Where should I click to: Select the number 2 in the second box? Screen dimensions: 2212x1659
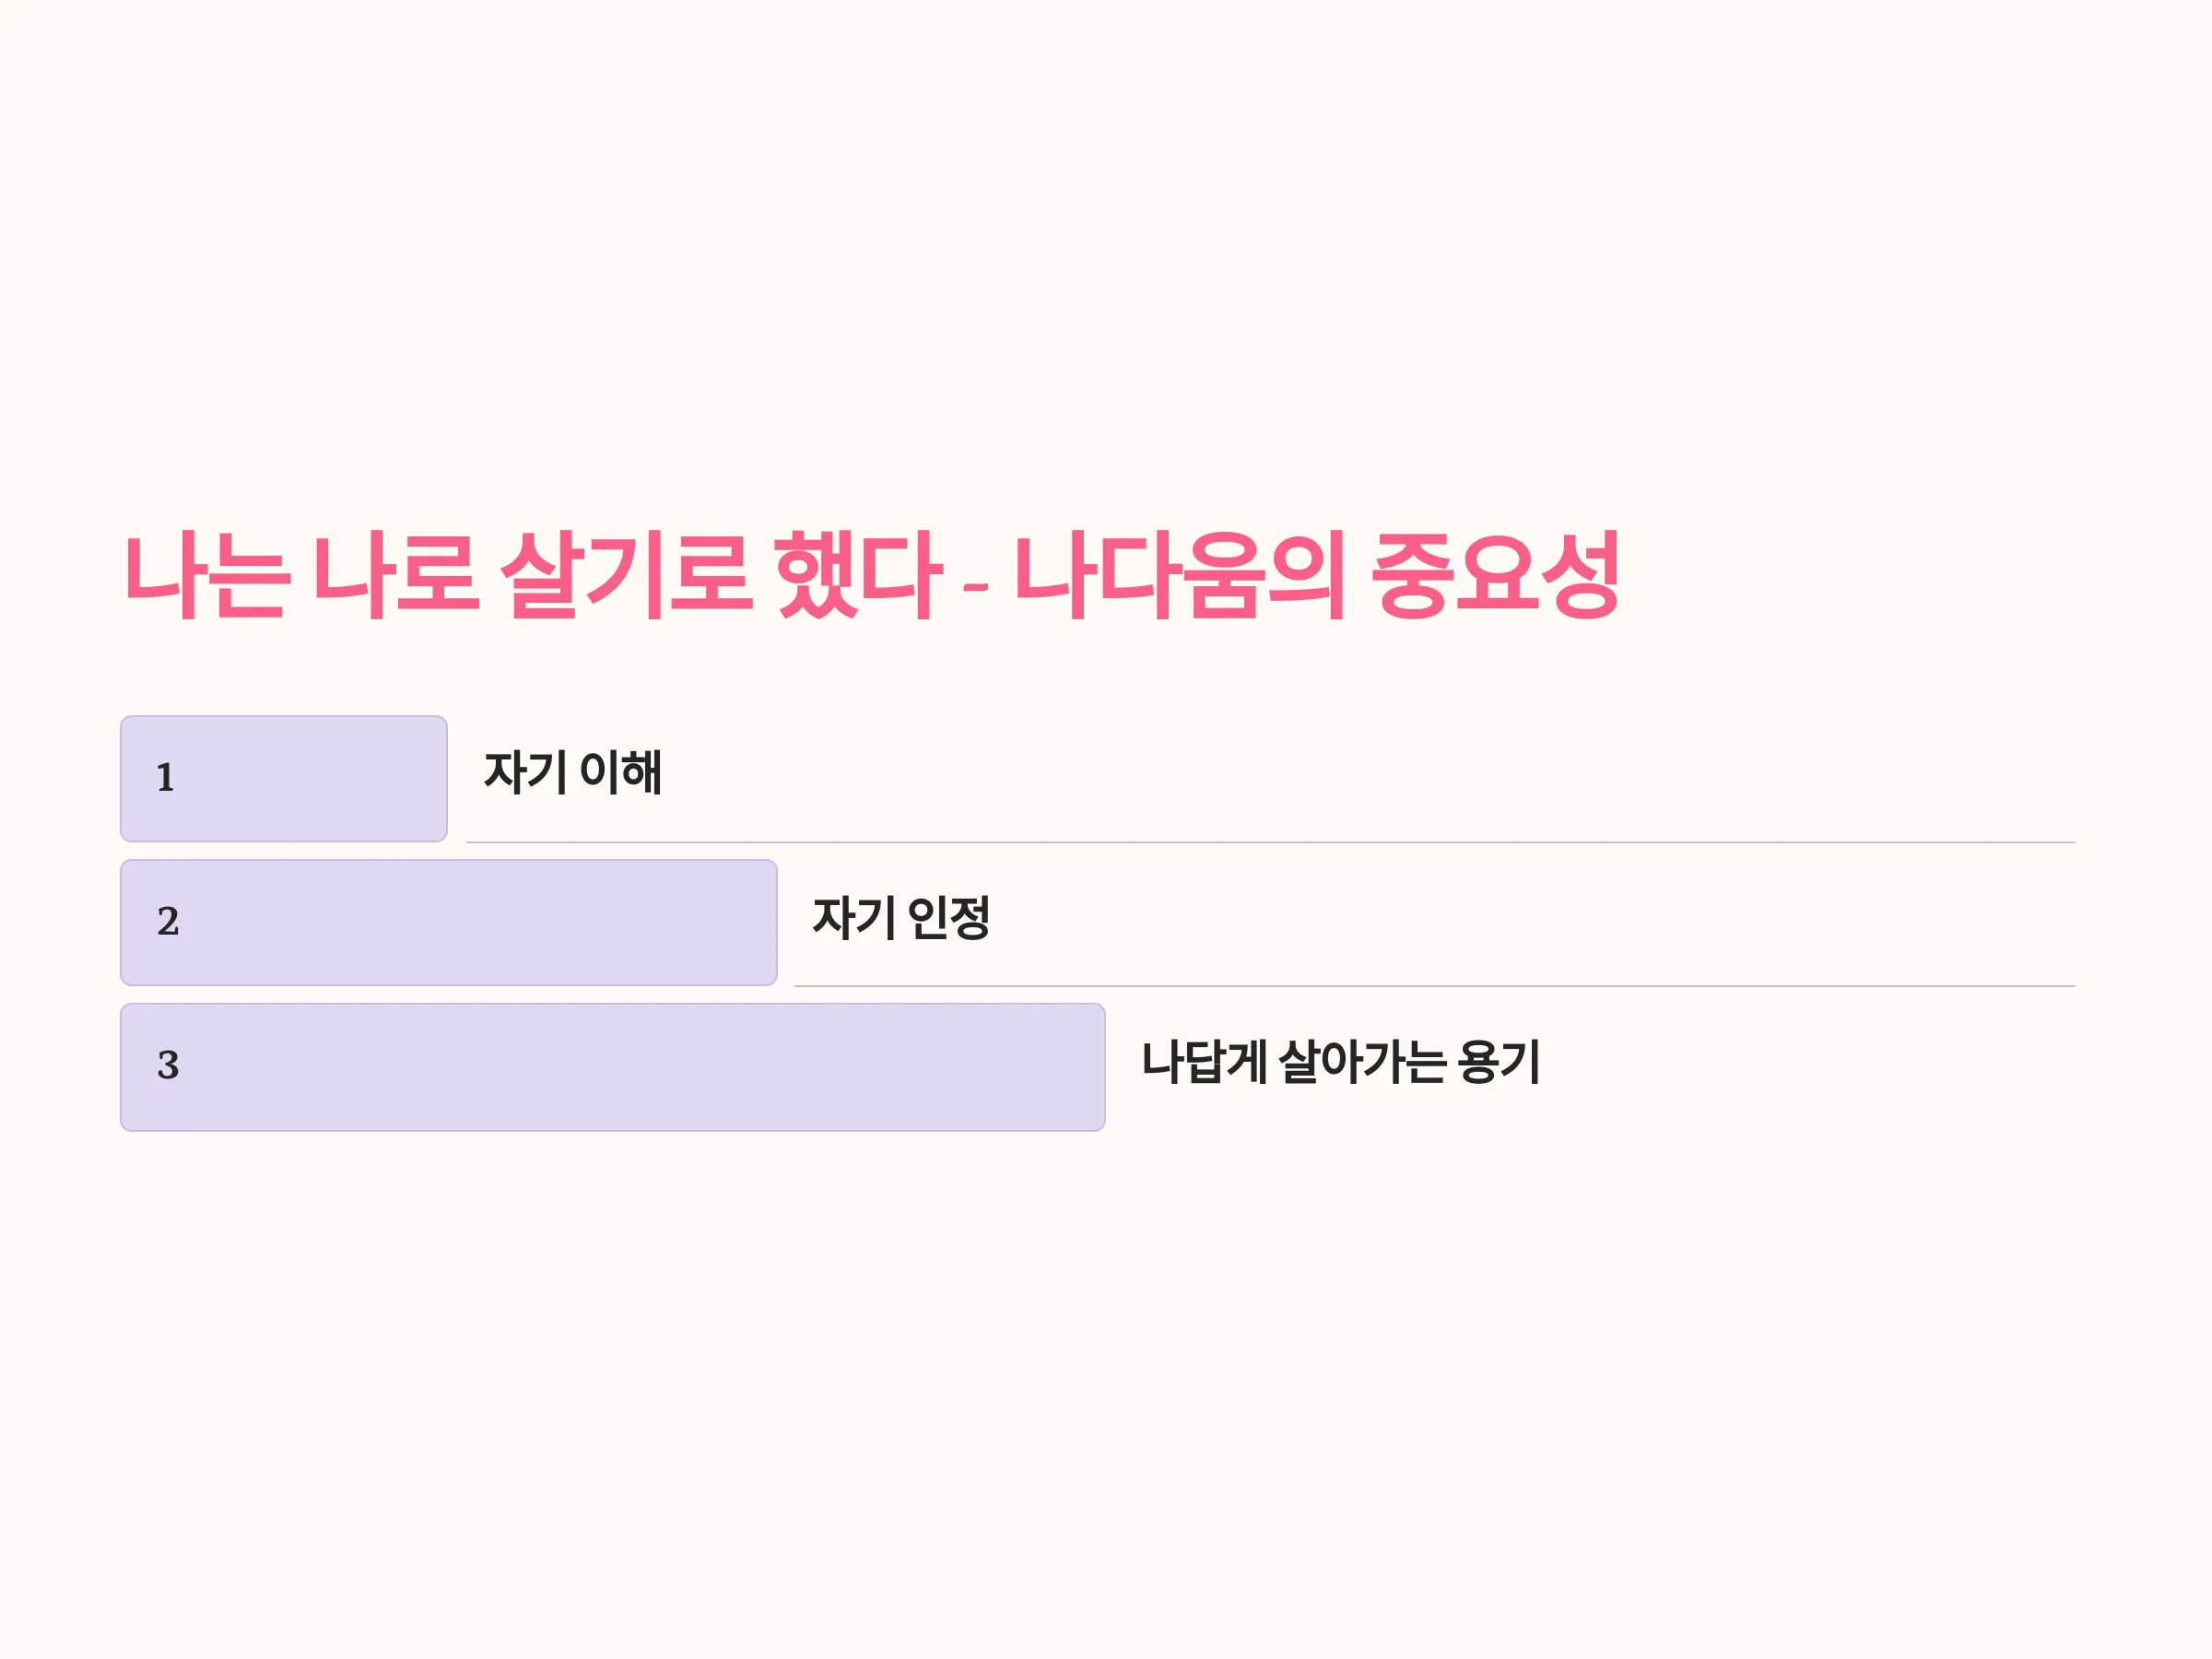click(168, 921)
